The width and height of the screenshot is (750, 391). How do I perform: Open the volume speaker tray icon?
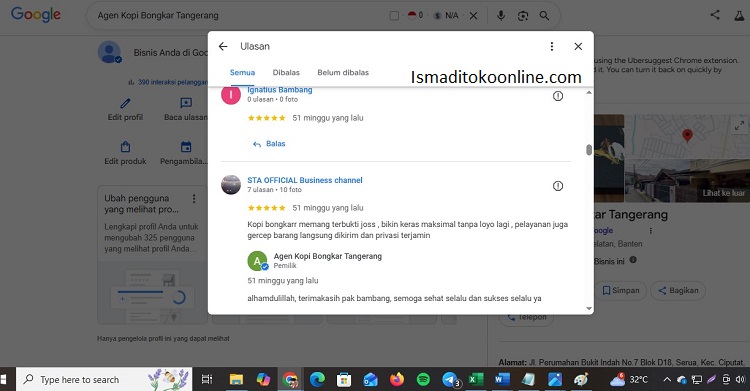(740, 380)
